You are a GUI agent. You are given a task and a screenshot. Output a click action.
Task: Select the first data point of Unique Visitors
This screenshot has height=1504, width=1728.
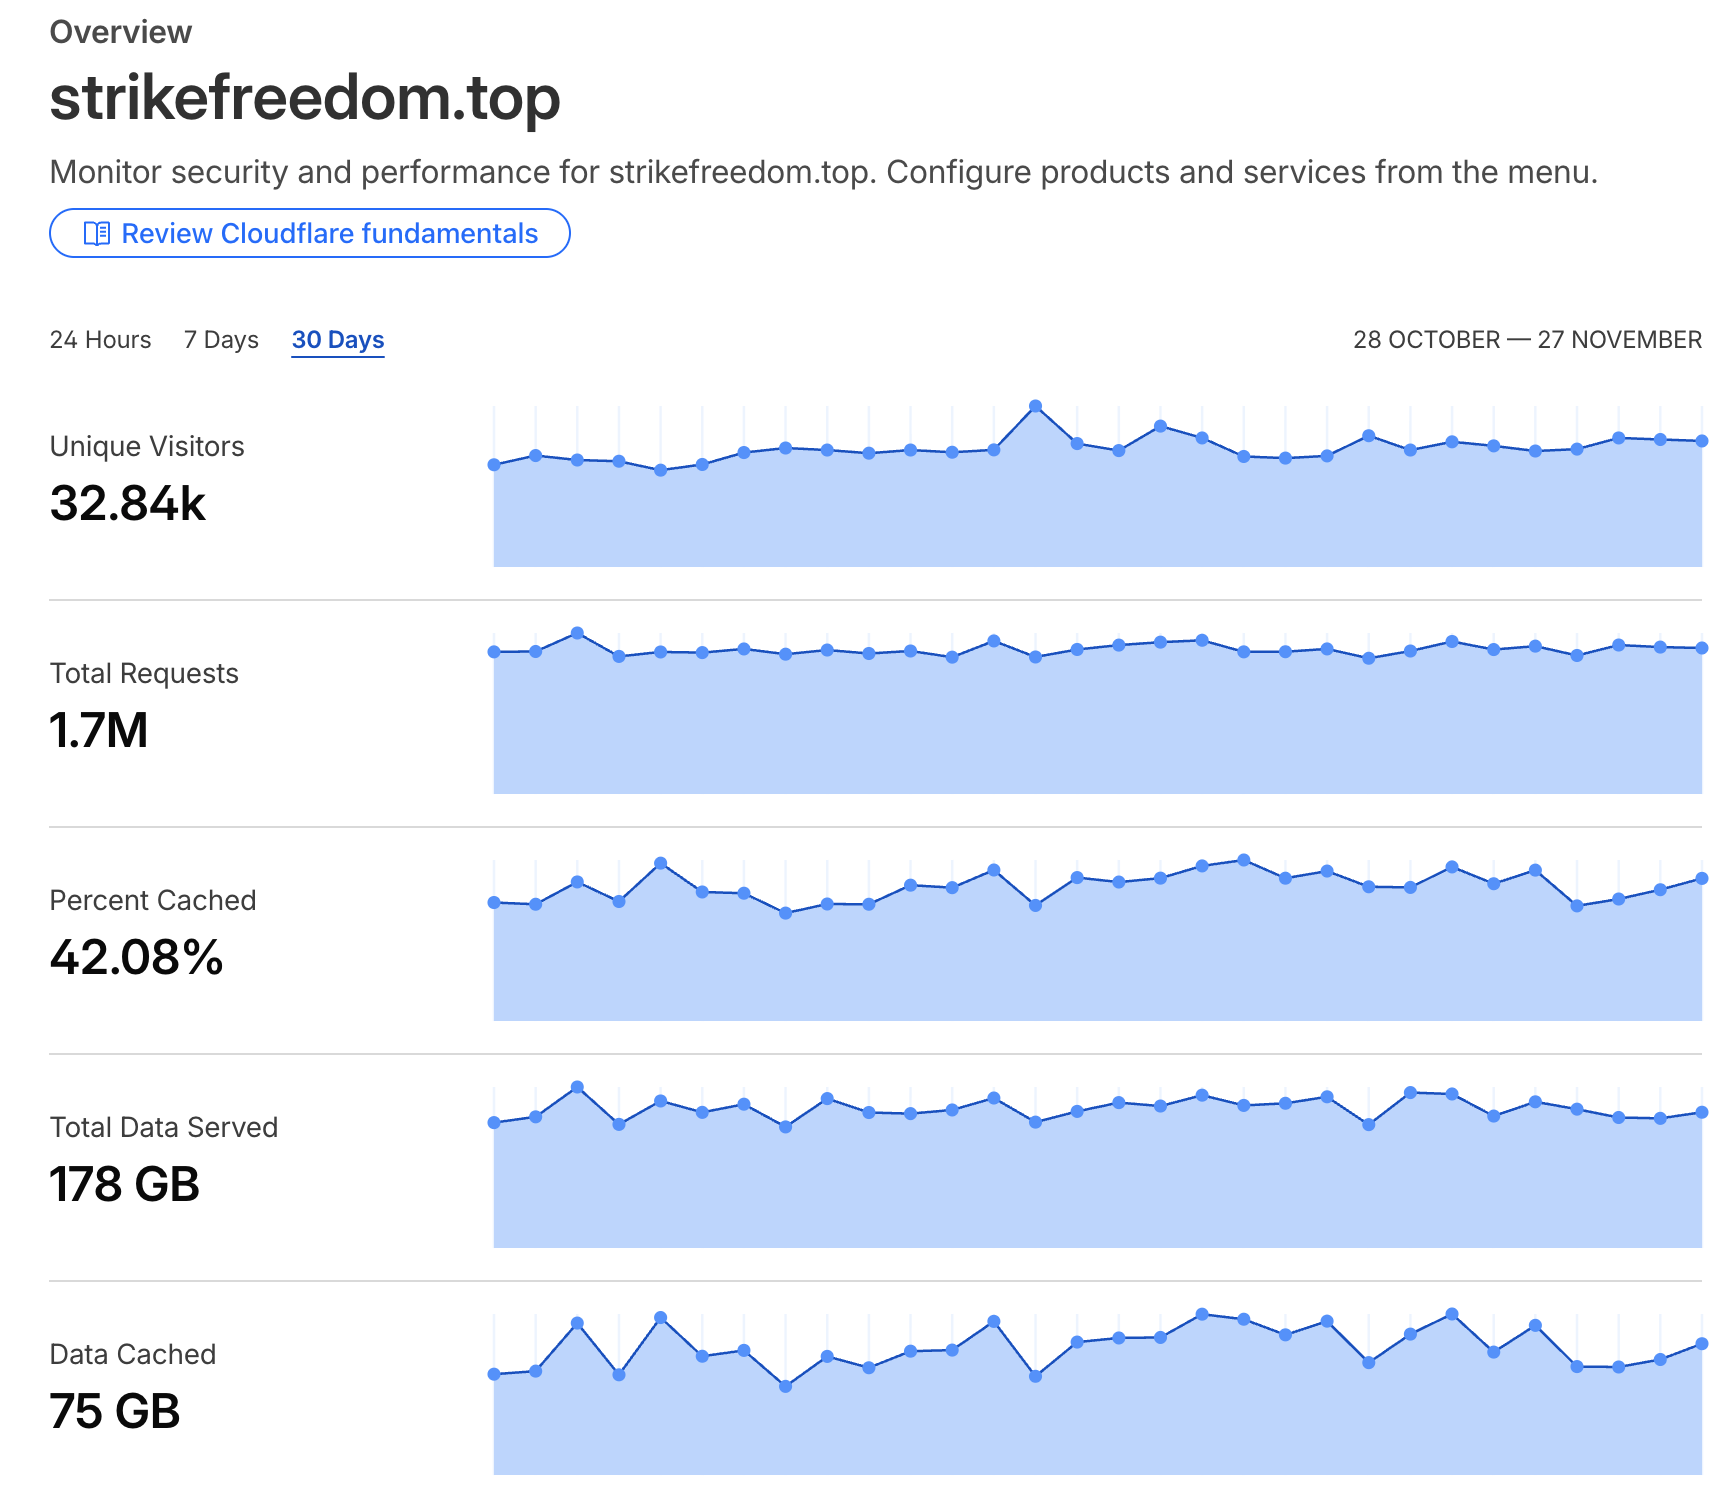coord(494,465)
